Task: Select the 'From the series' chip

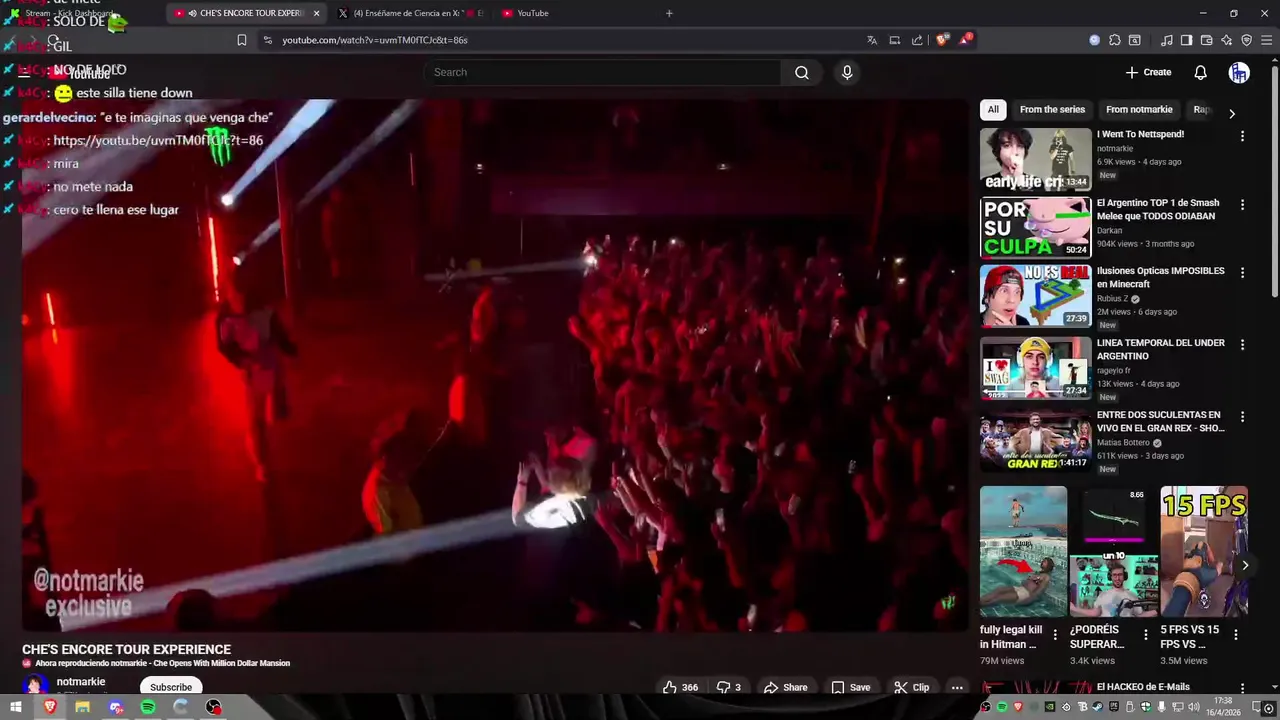Action: point(1052,110)
